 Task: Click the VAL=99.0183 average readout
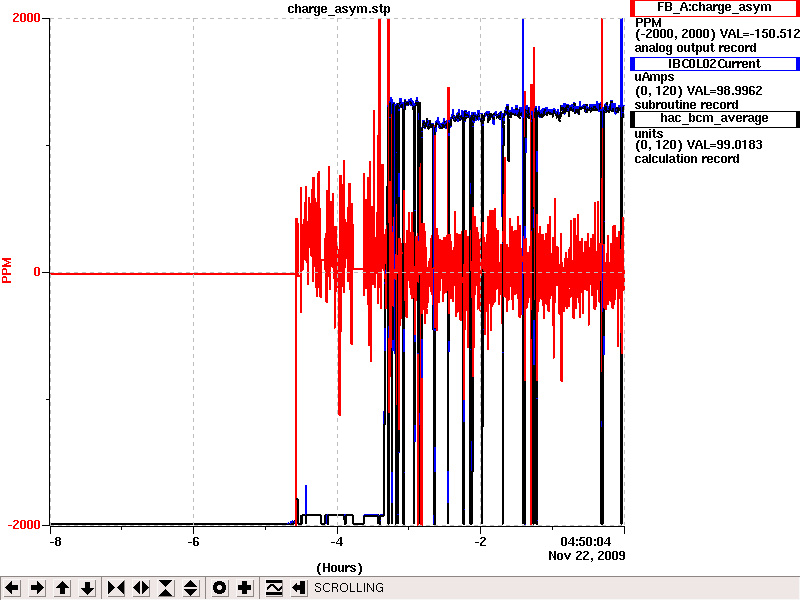click(x=724, y=145)
